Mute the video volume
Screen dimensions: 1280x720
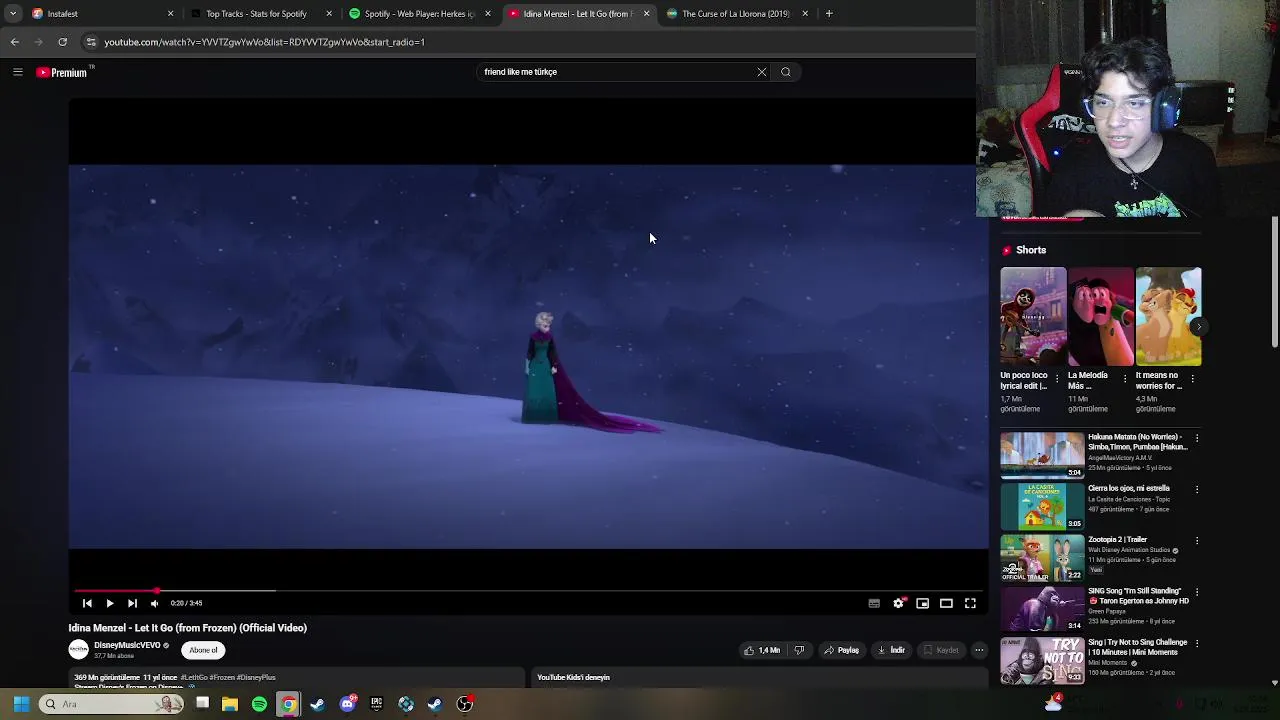pyautogui.click(x=154, y=603)
